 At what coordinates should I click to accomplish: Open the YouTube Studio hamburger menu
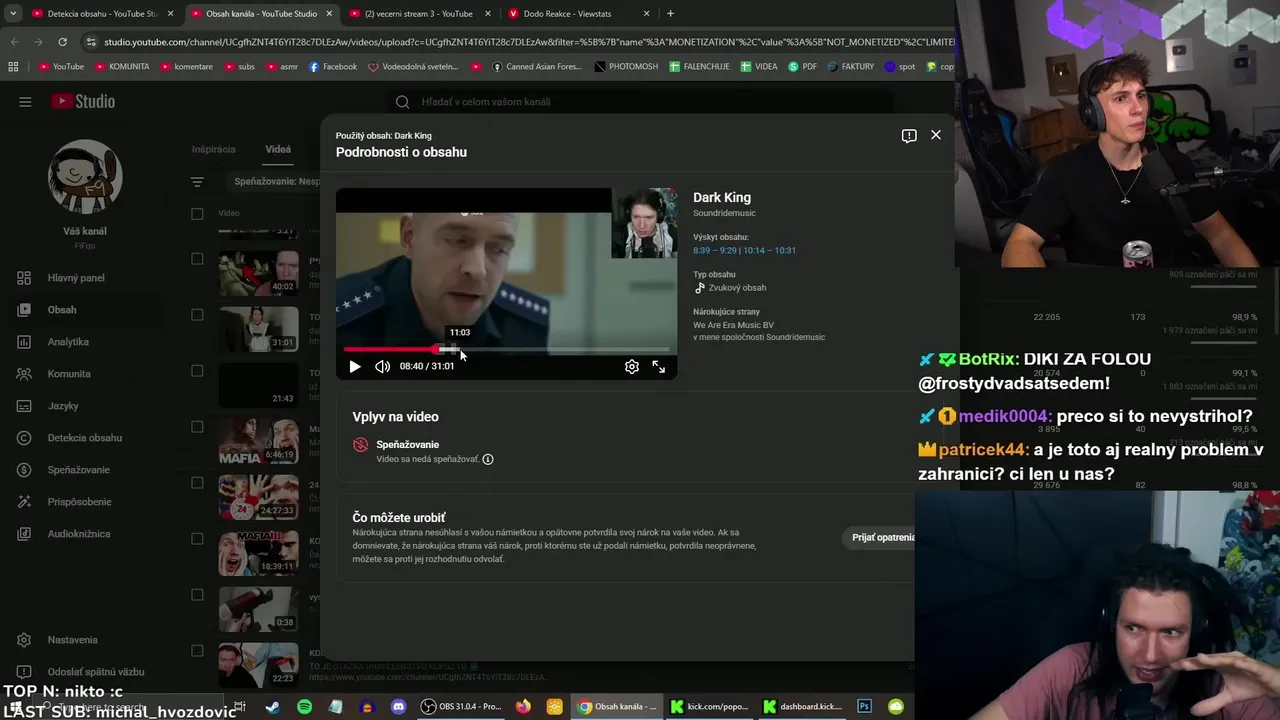[x=25, y=101]
